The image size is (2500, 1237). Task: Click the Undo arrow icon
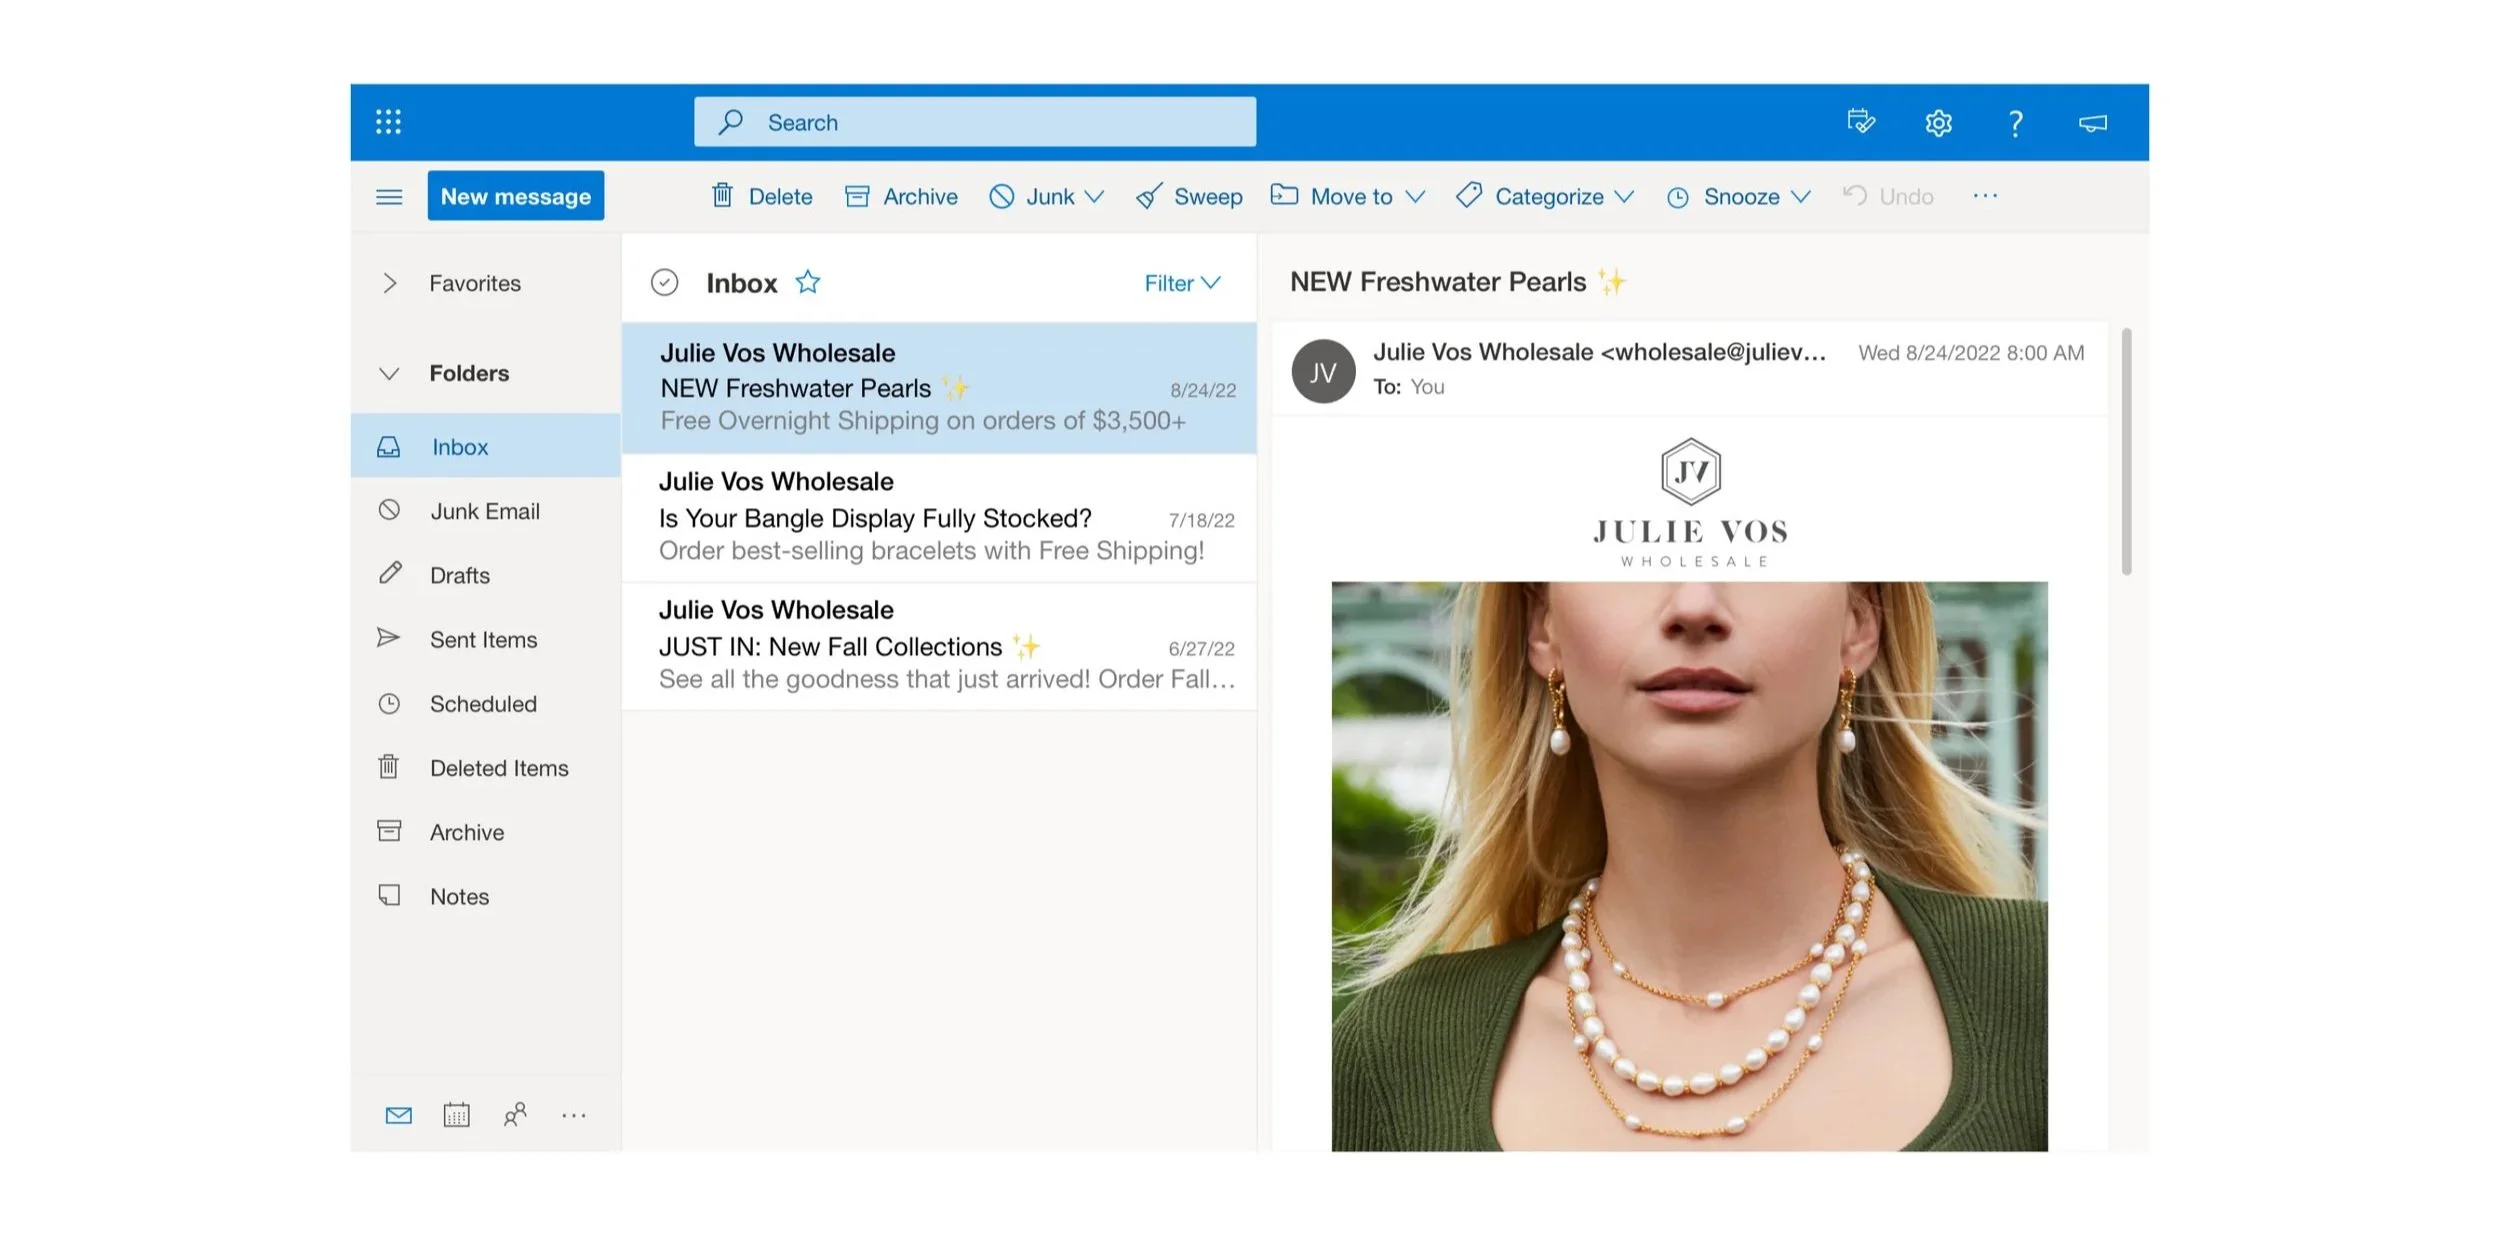click(x=1854, y=195)
